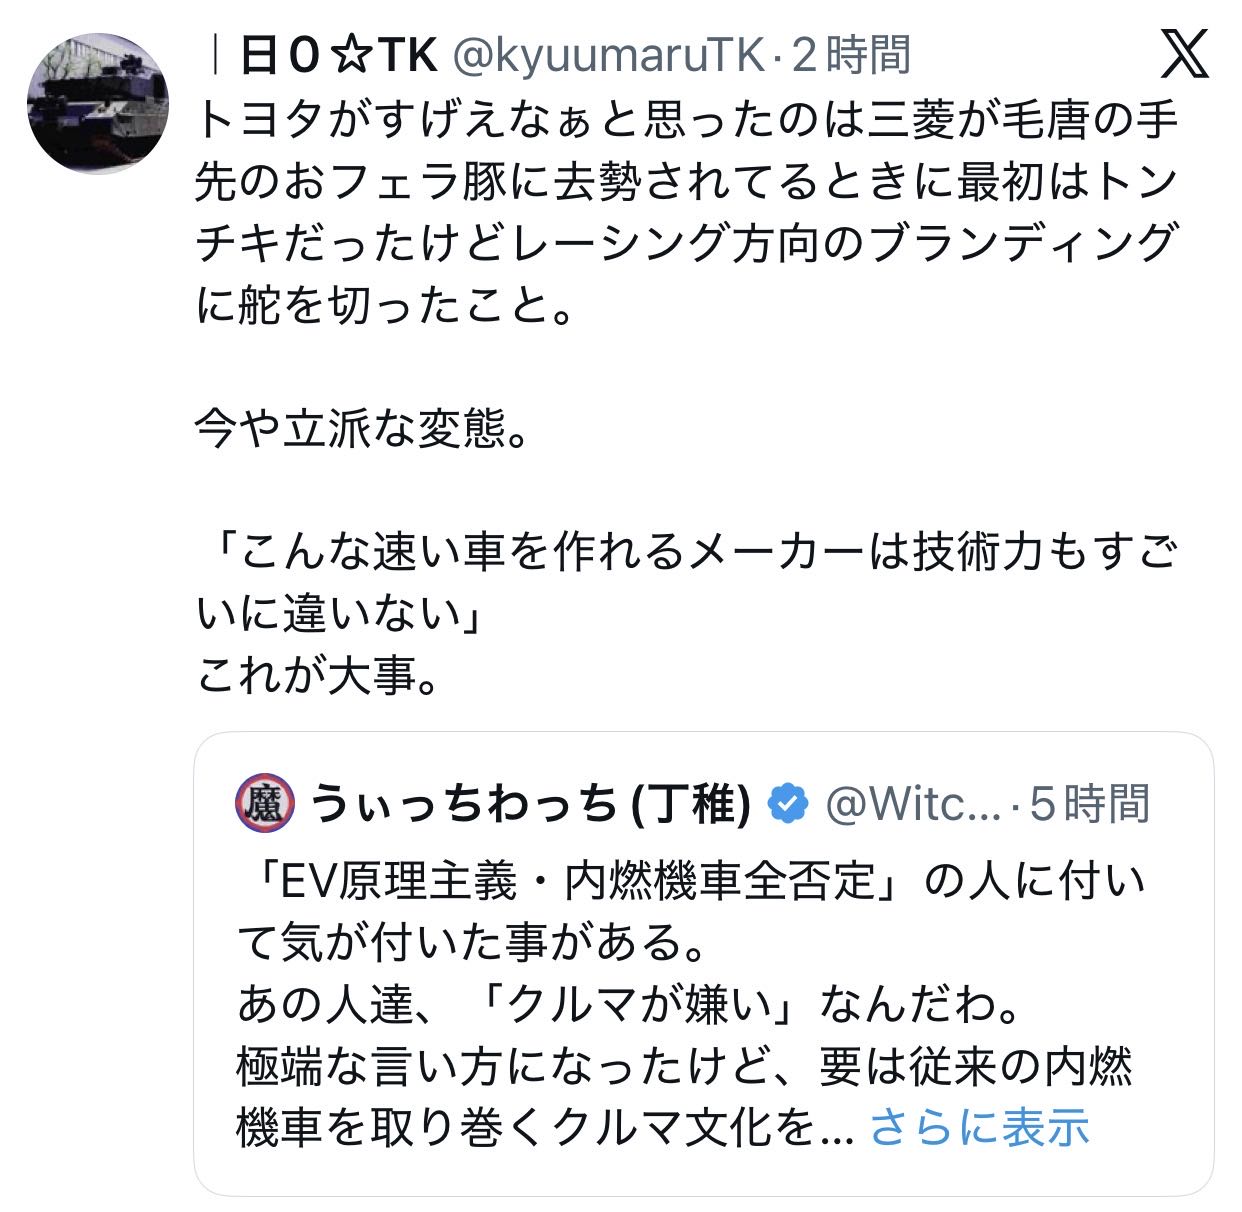Select the 今や立派な変態。 line
Viewport: 1242px width, 1212px height.
click(x=361, y=430)
